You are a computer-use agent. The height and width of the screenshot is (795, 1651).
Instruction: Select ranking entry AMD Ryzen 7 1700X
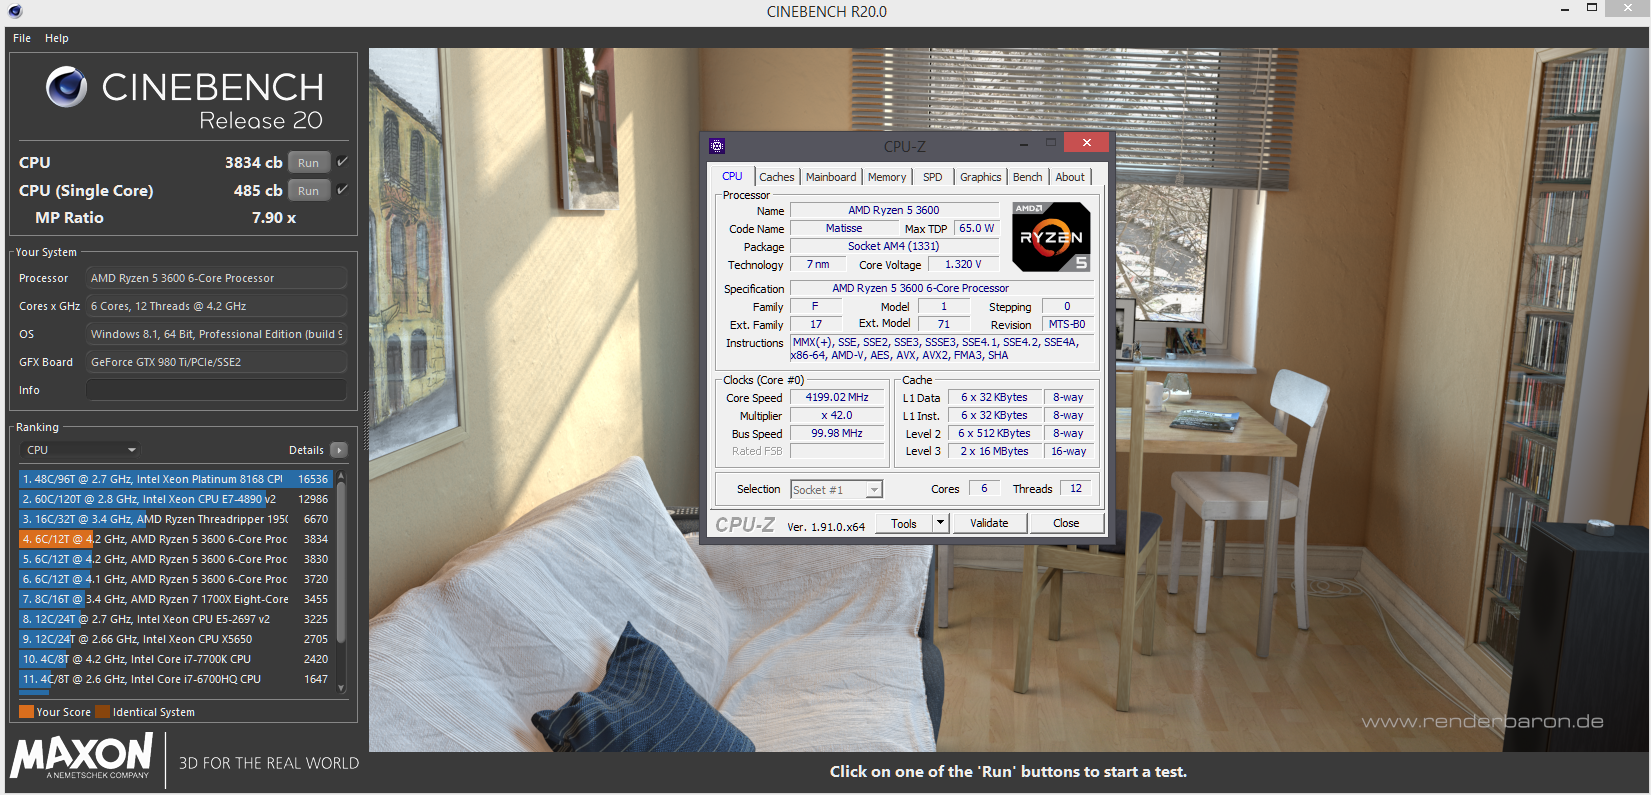[x=176, y=599]
